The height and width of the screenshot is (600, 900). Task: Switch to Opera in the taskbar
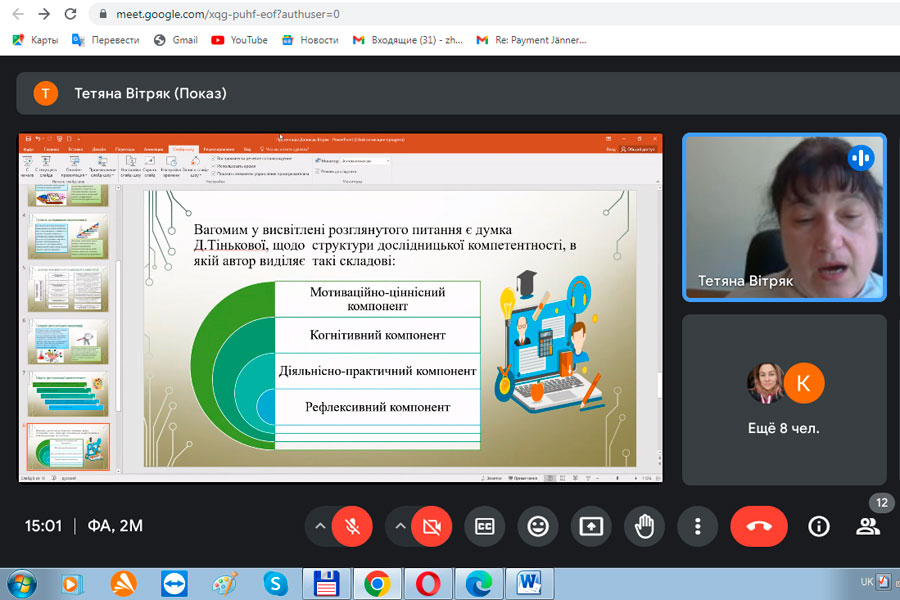click(x=428, y=584)
